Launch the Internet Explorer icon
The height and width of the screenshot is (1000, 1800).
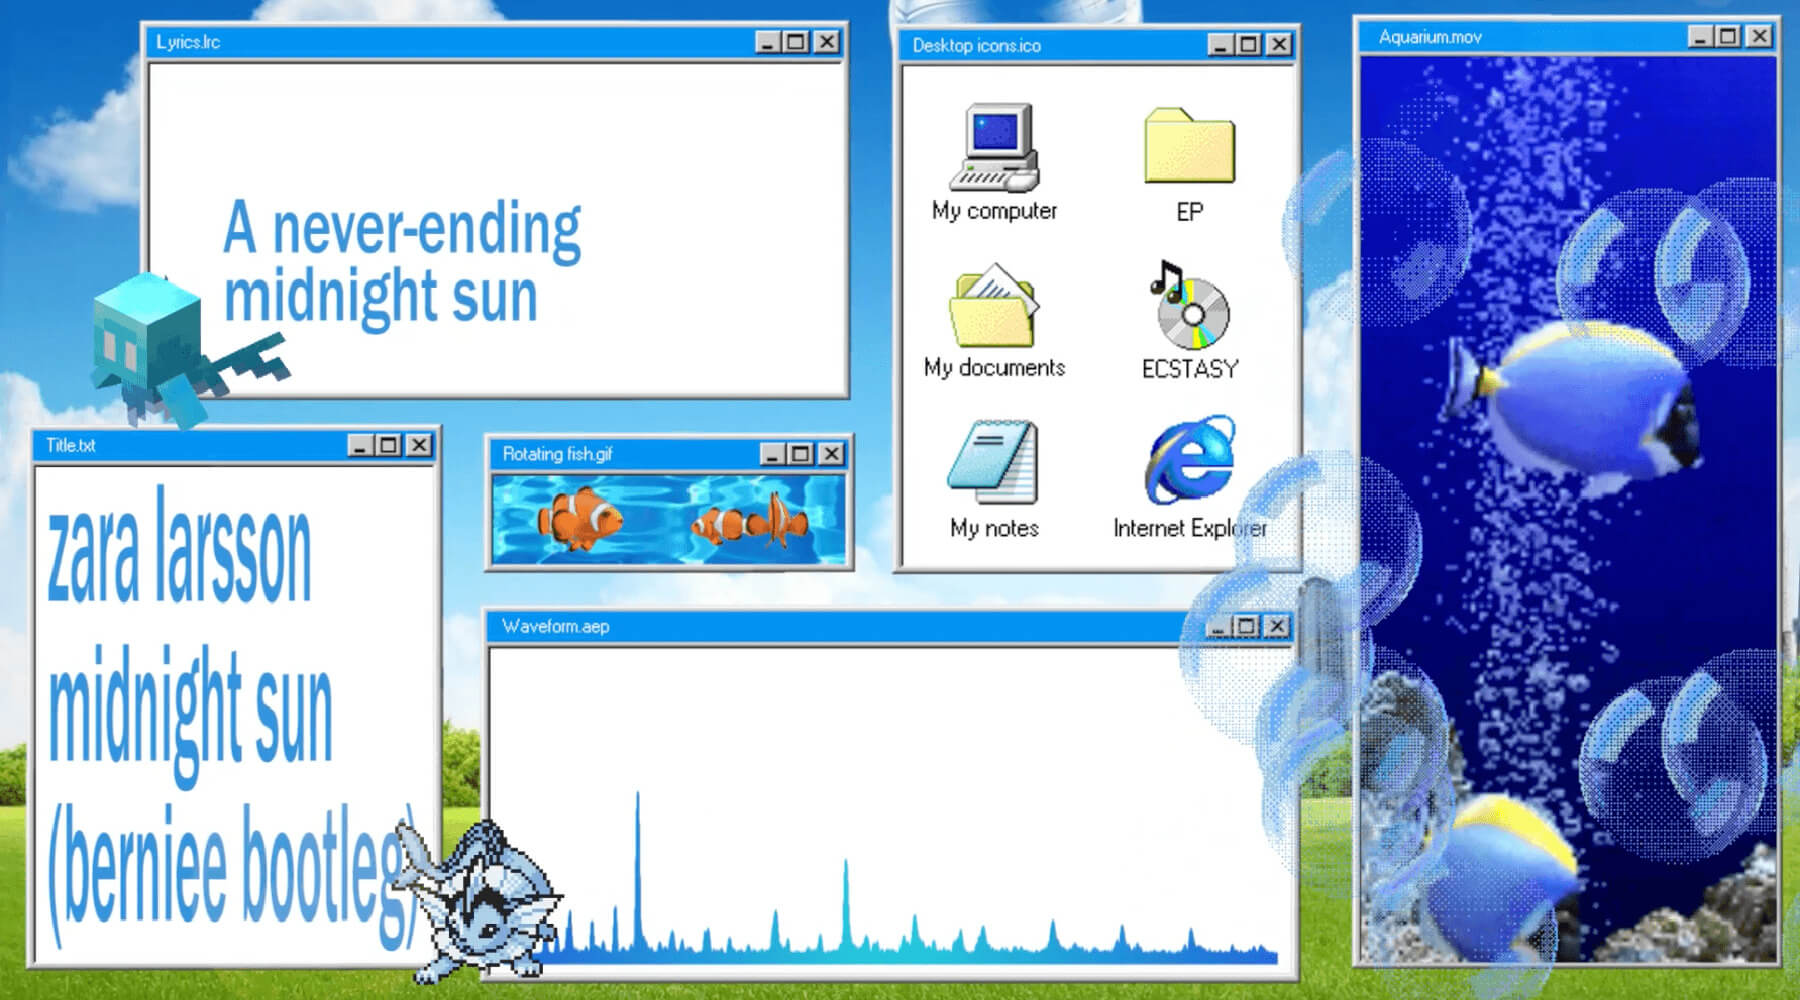(x=1190, y=461)
